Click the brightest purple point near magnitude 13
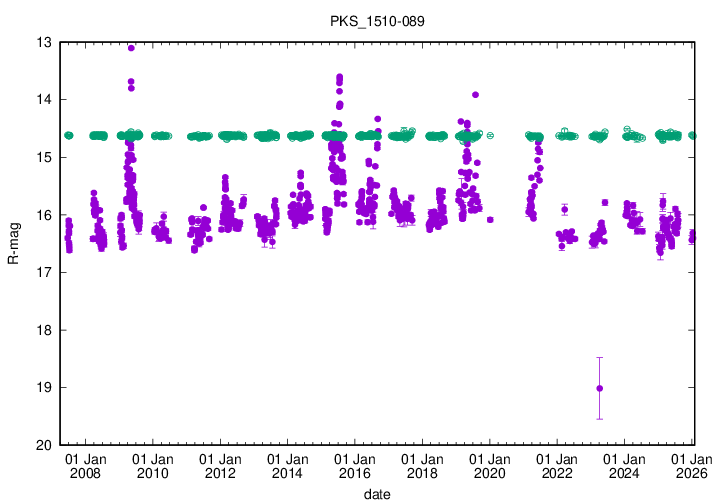720x504 pixels. pos(131,47)
